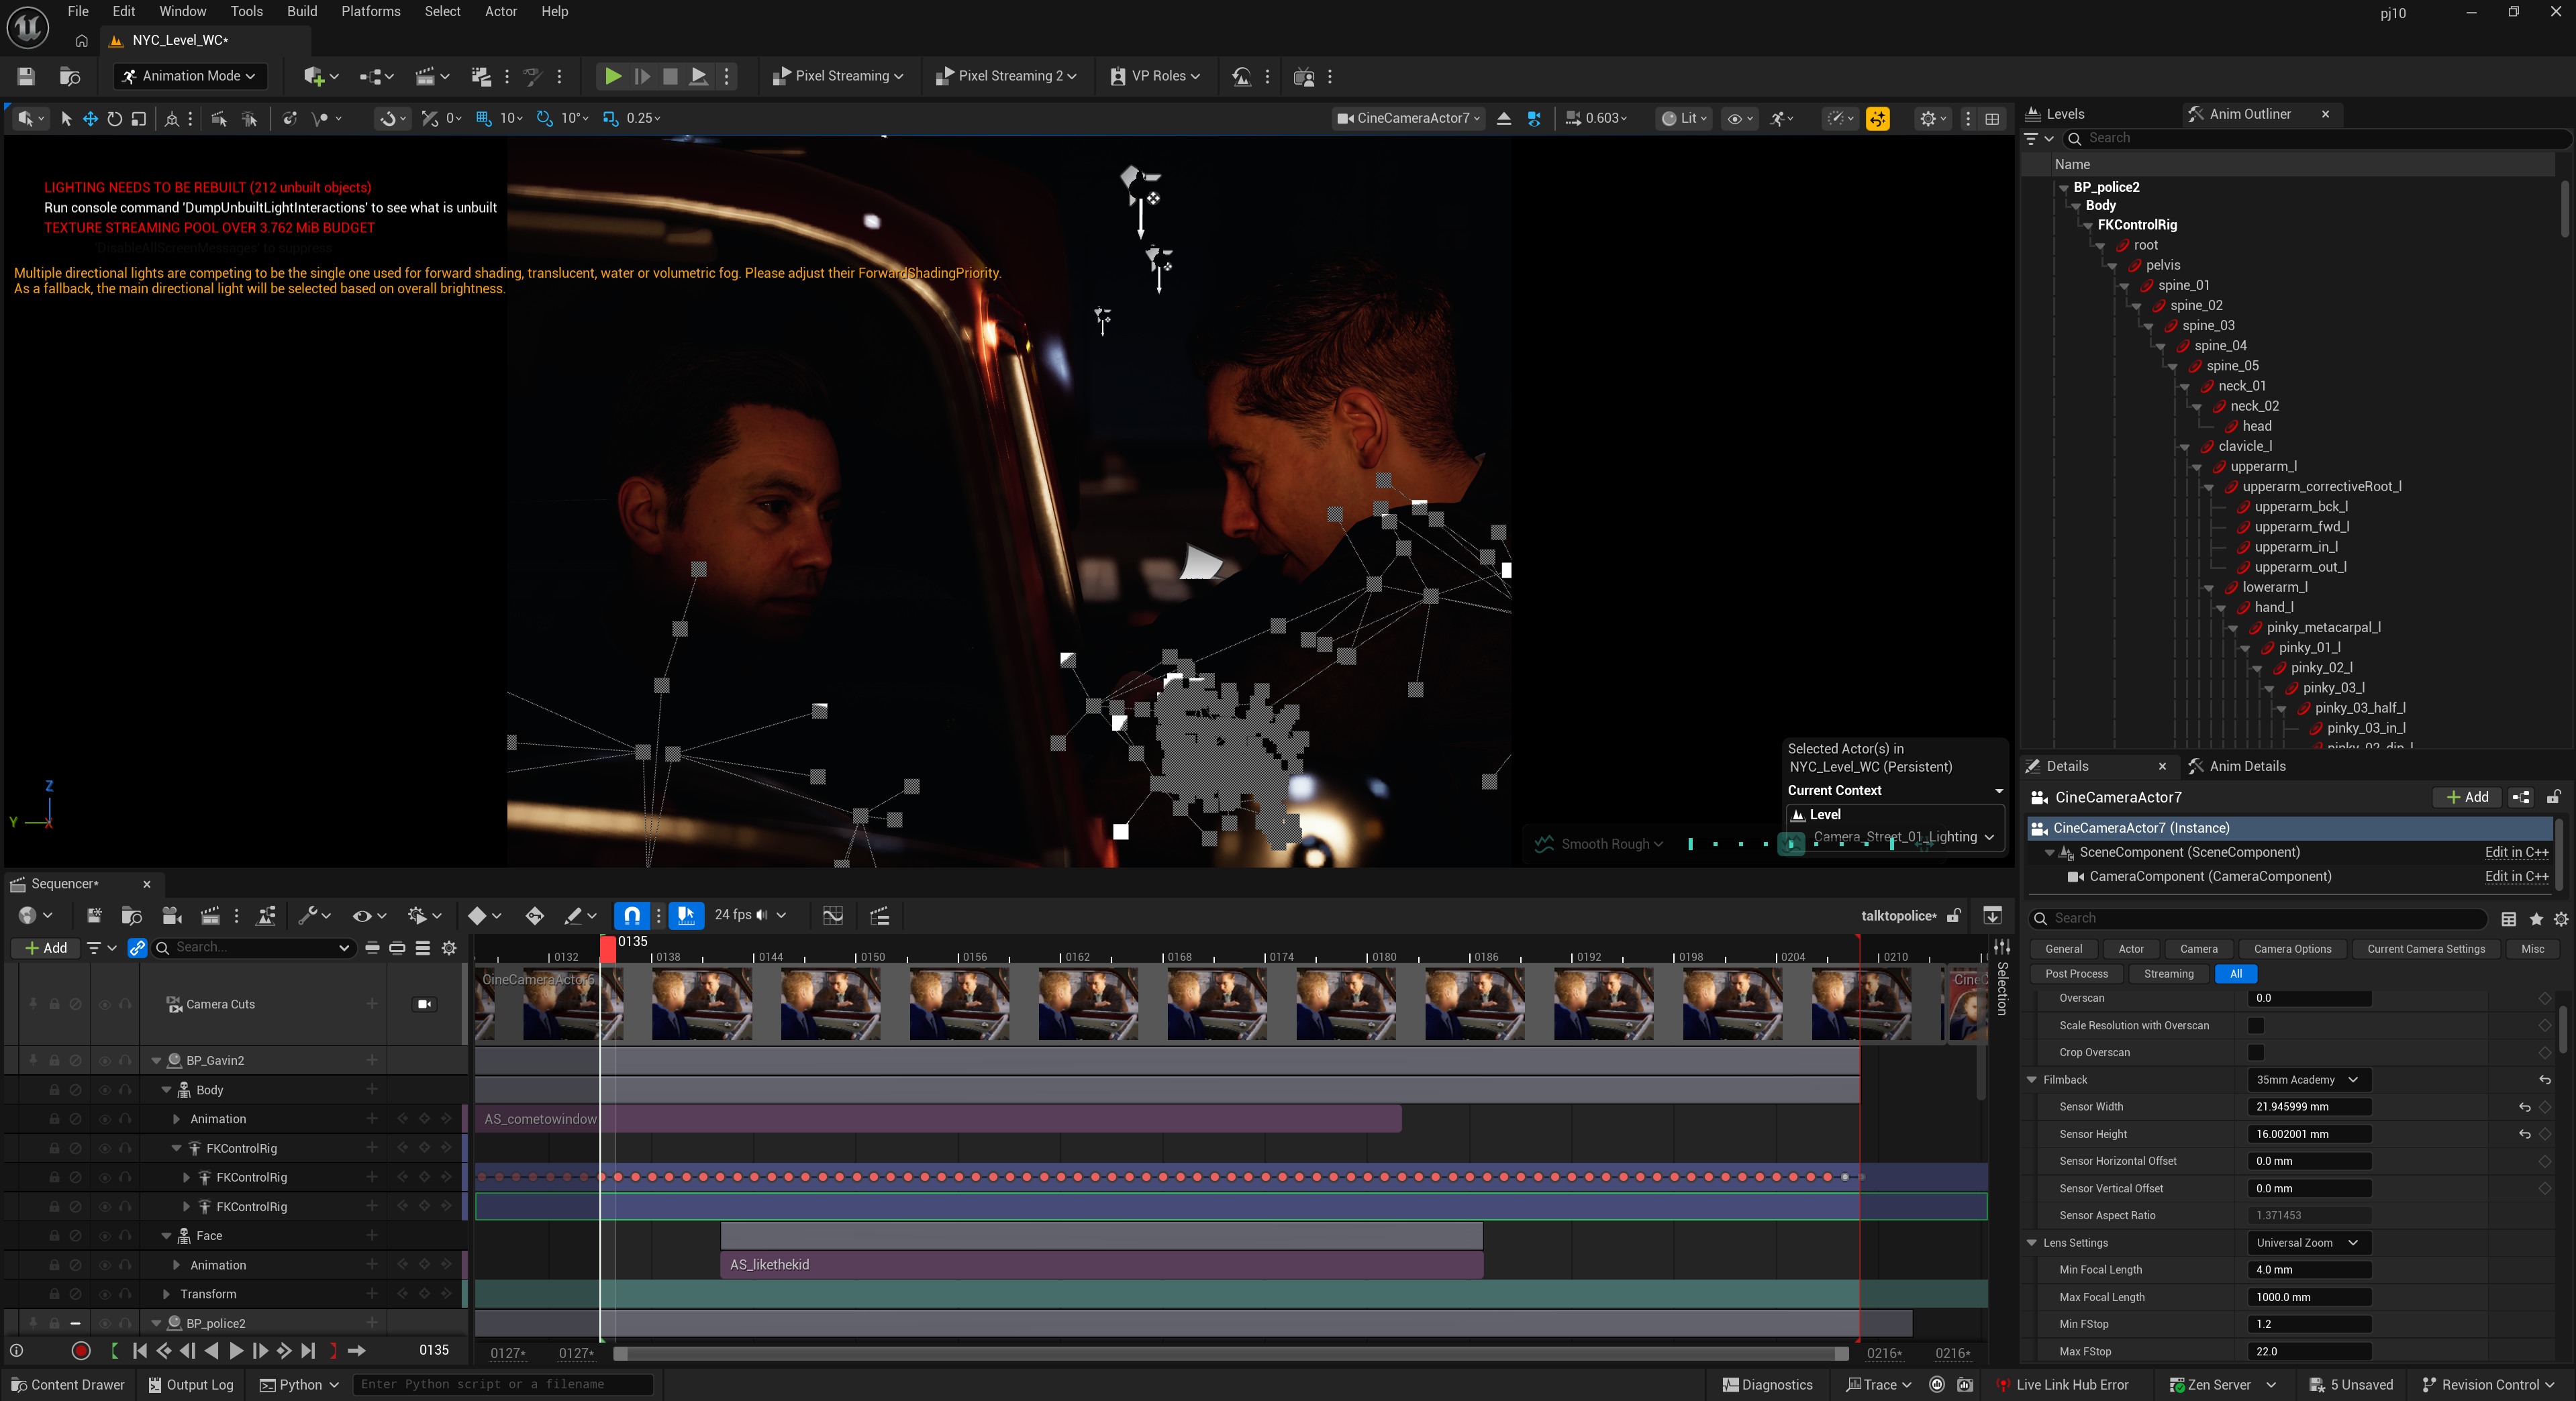Select the Camera Options filter tab

(x=2292, y=949)
